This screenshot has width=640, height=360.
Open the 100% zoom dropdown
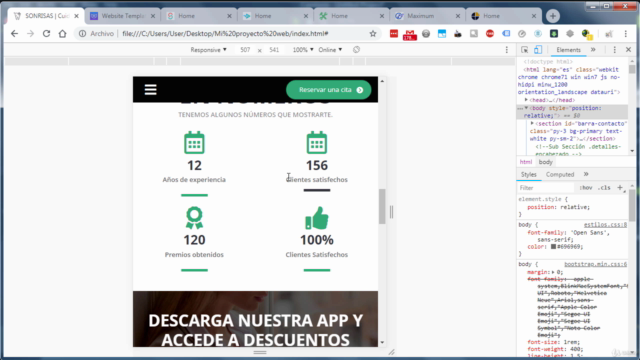tap(303, 50)
